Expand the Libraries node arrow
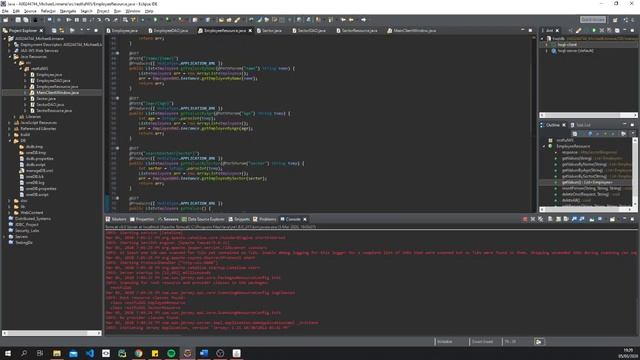640x360 pixels. tap(15, 117)
